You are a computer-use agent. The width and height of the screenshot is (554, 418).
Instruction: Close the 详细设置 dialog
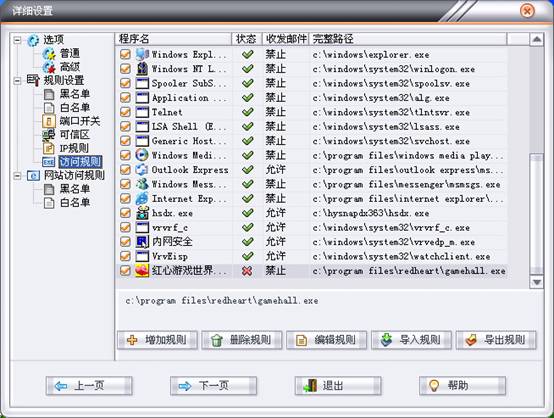click(527, 11)
